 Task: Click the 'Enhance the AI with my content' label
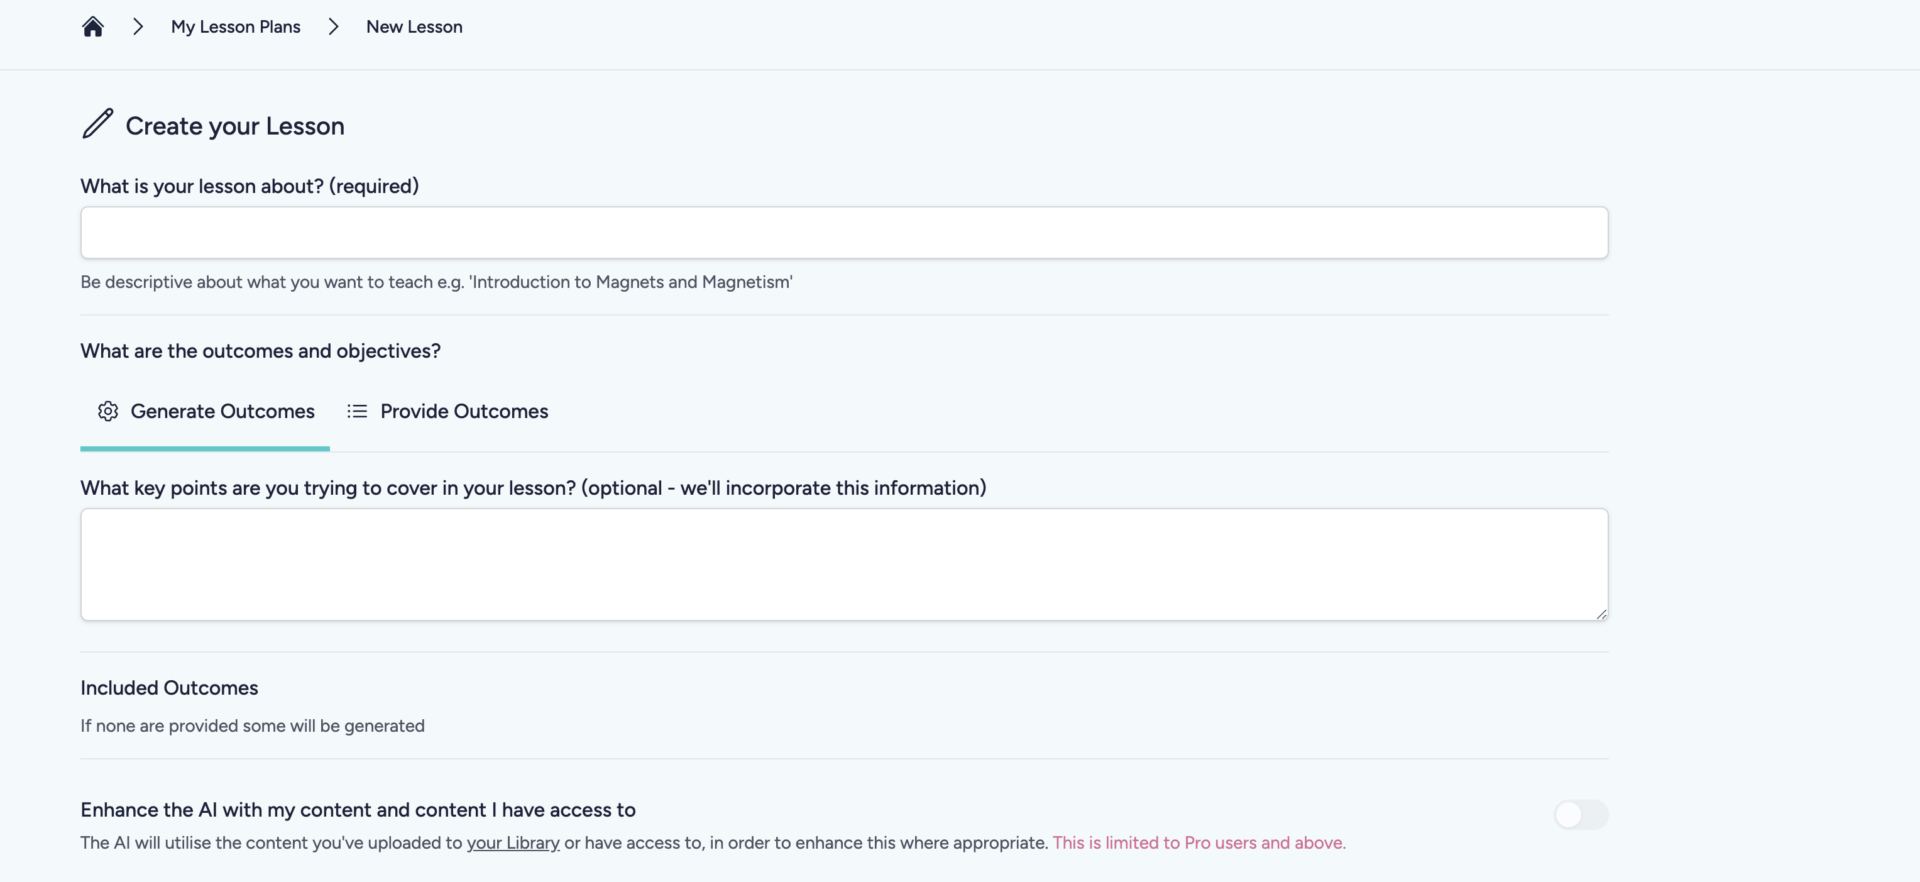[x=358, y=810]
